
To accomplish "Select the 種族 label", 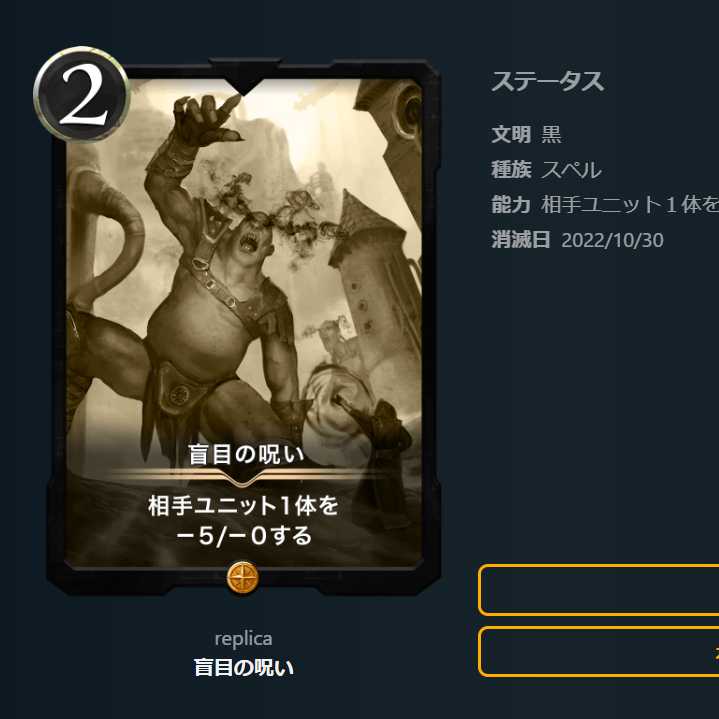I will (x=511, y=170).
